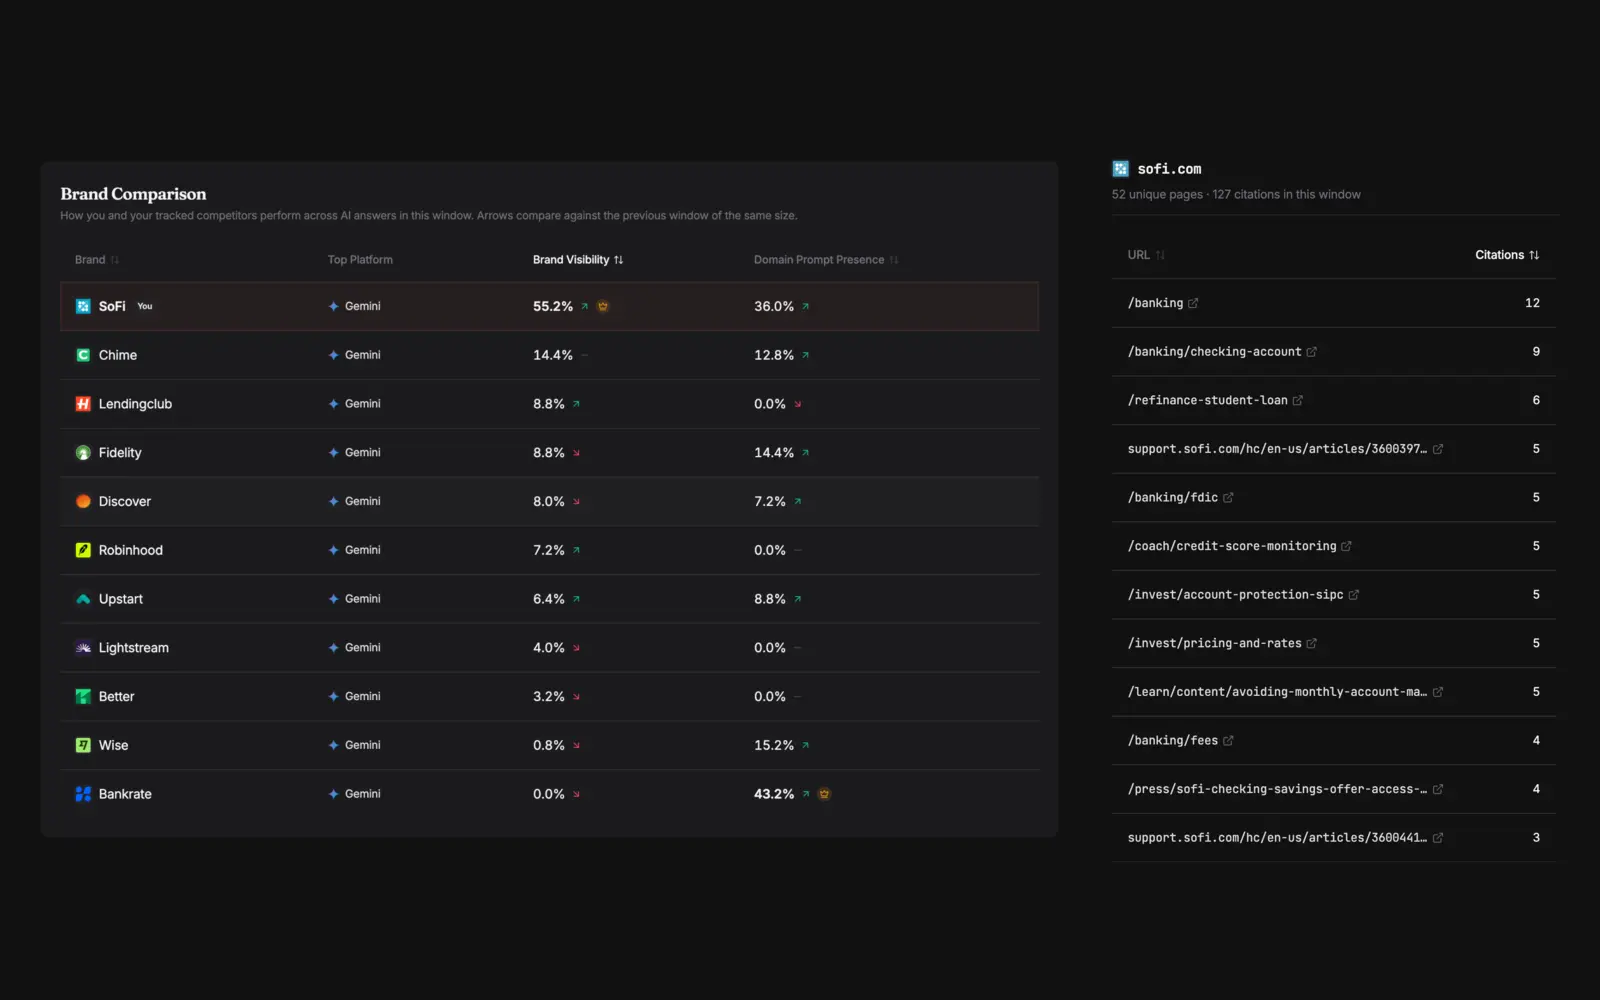Open external link icon for /banking/checking-account
Image resolution: width=1600 pixels, height=1000 pixels.
(1311, 352)
